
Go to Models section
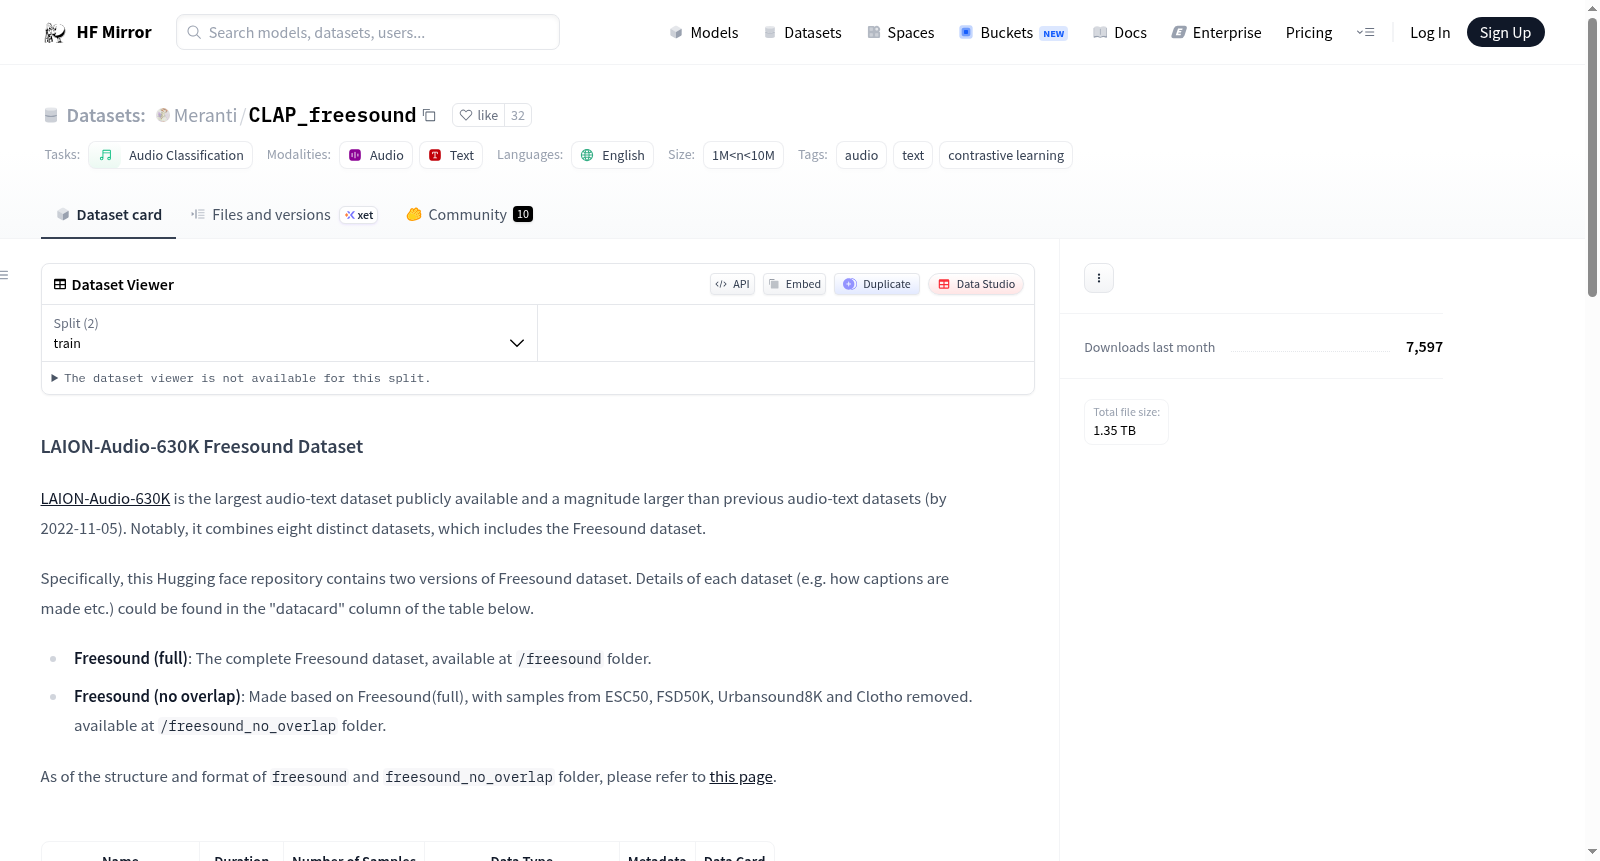704,33
